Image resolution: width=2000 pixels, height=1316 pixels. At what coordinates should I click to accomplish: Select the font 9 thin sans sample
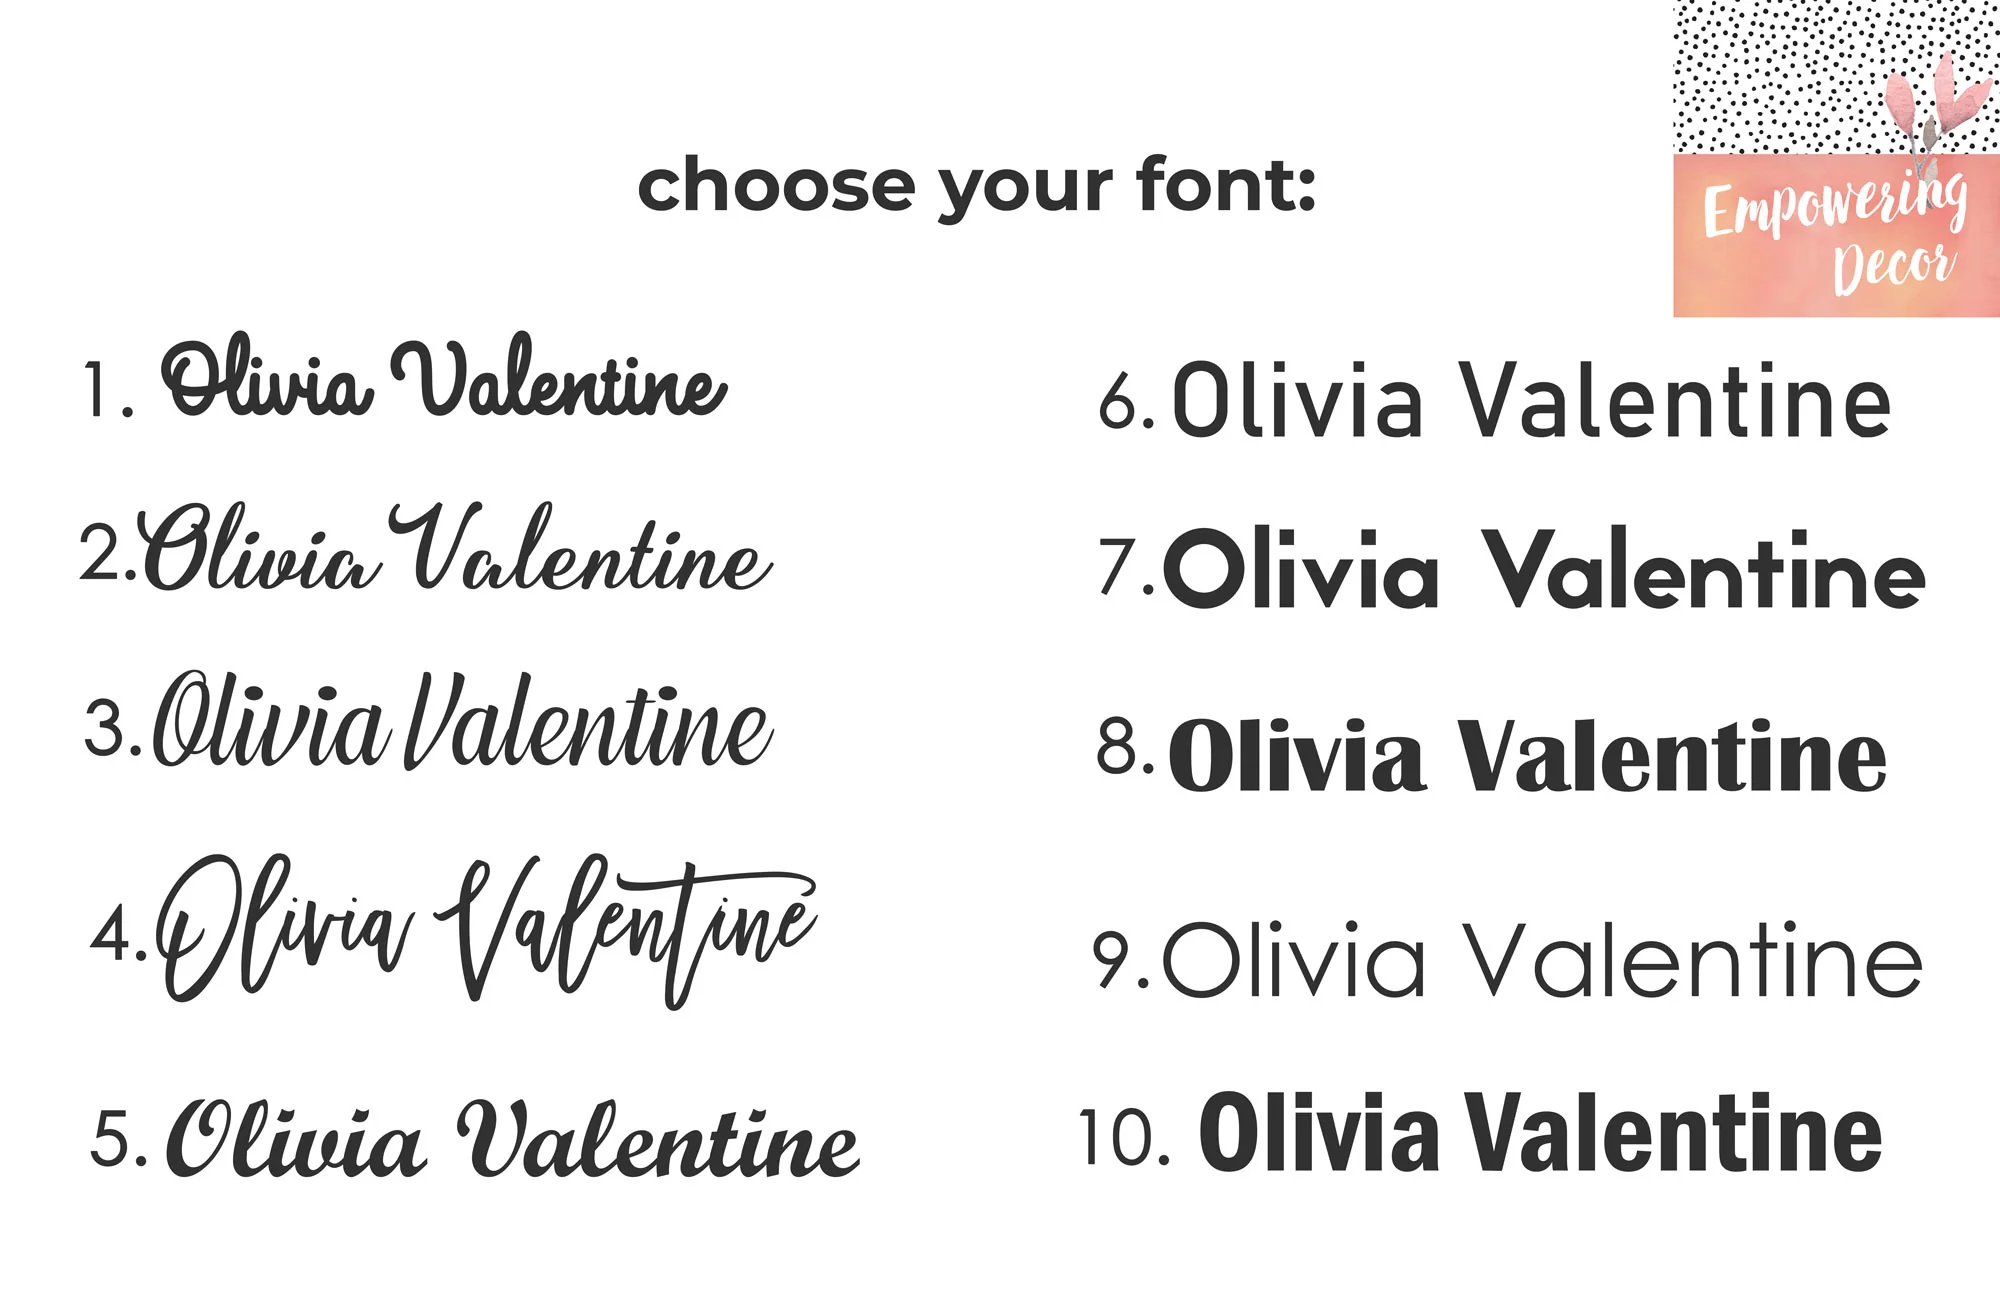[1541, 960]
